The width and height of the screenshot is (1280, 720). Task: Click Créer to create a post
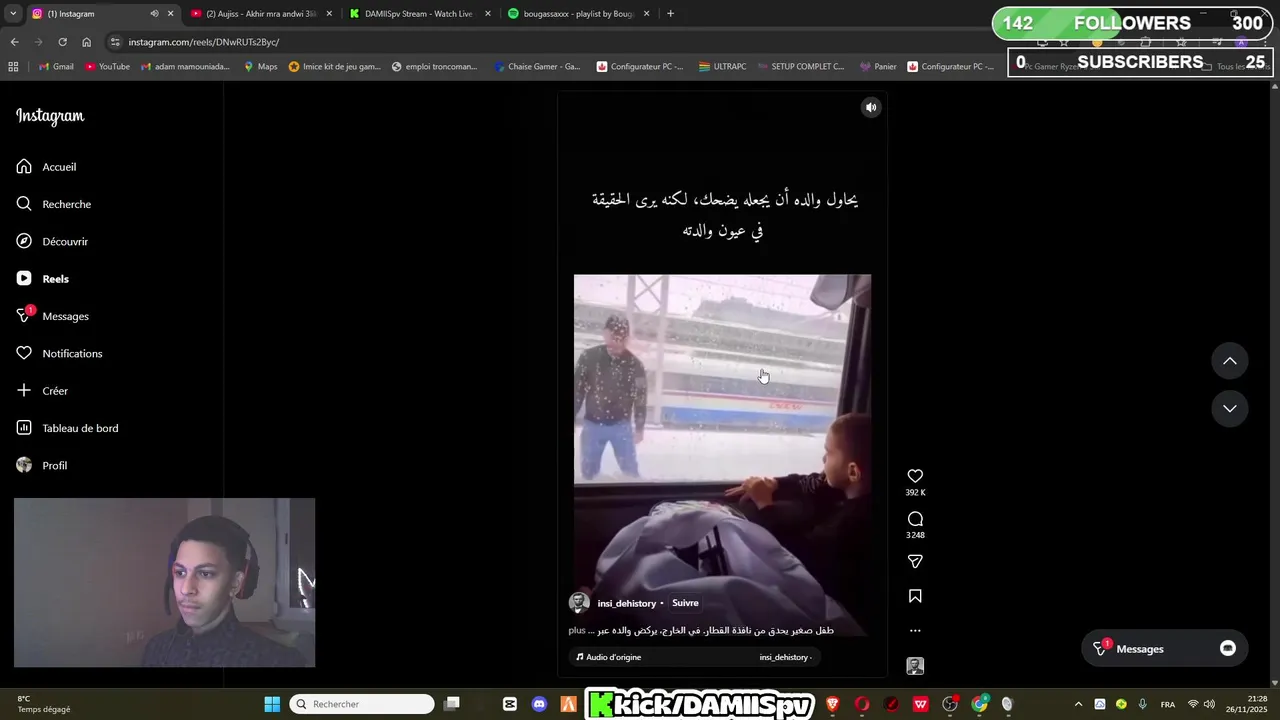click(x=42, y=391)
